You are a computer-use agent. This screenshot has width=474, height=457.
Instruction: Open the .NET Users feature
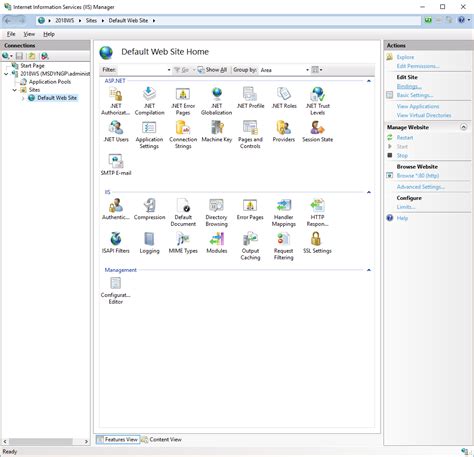116,132
